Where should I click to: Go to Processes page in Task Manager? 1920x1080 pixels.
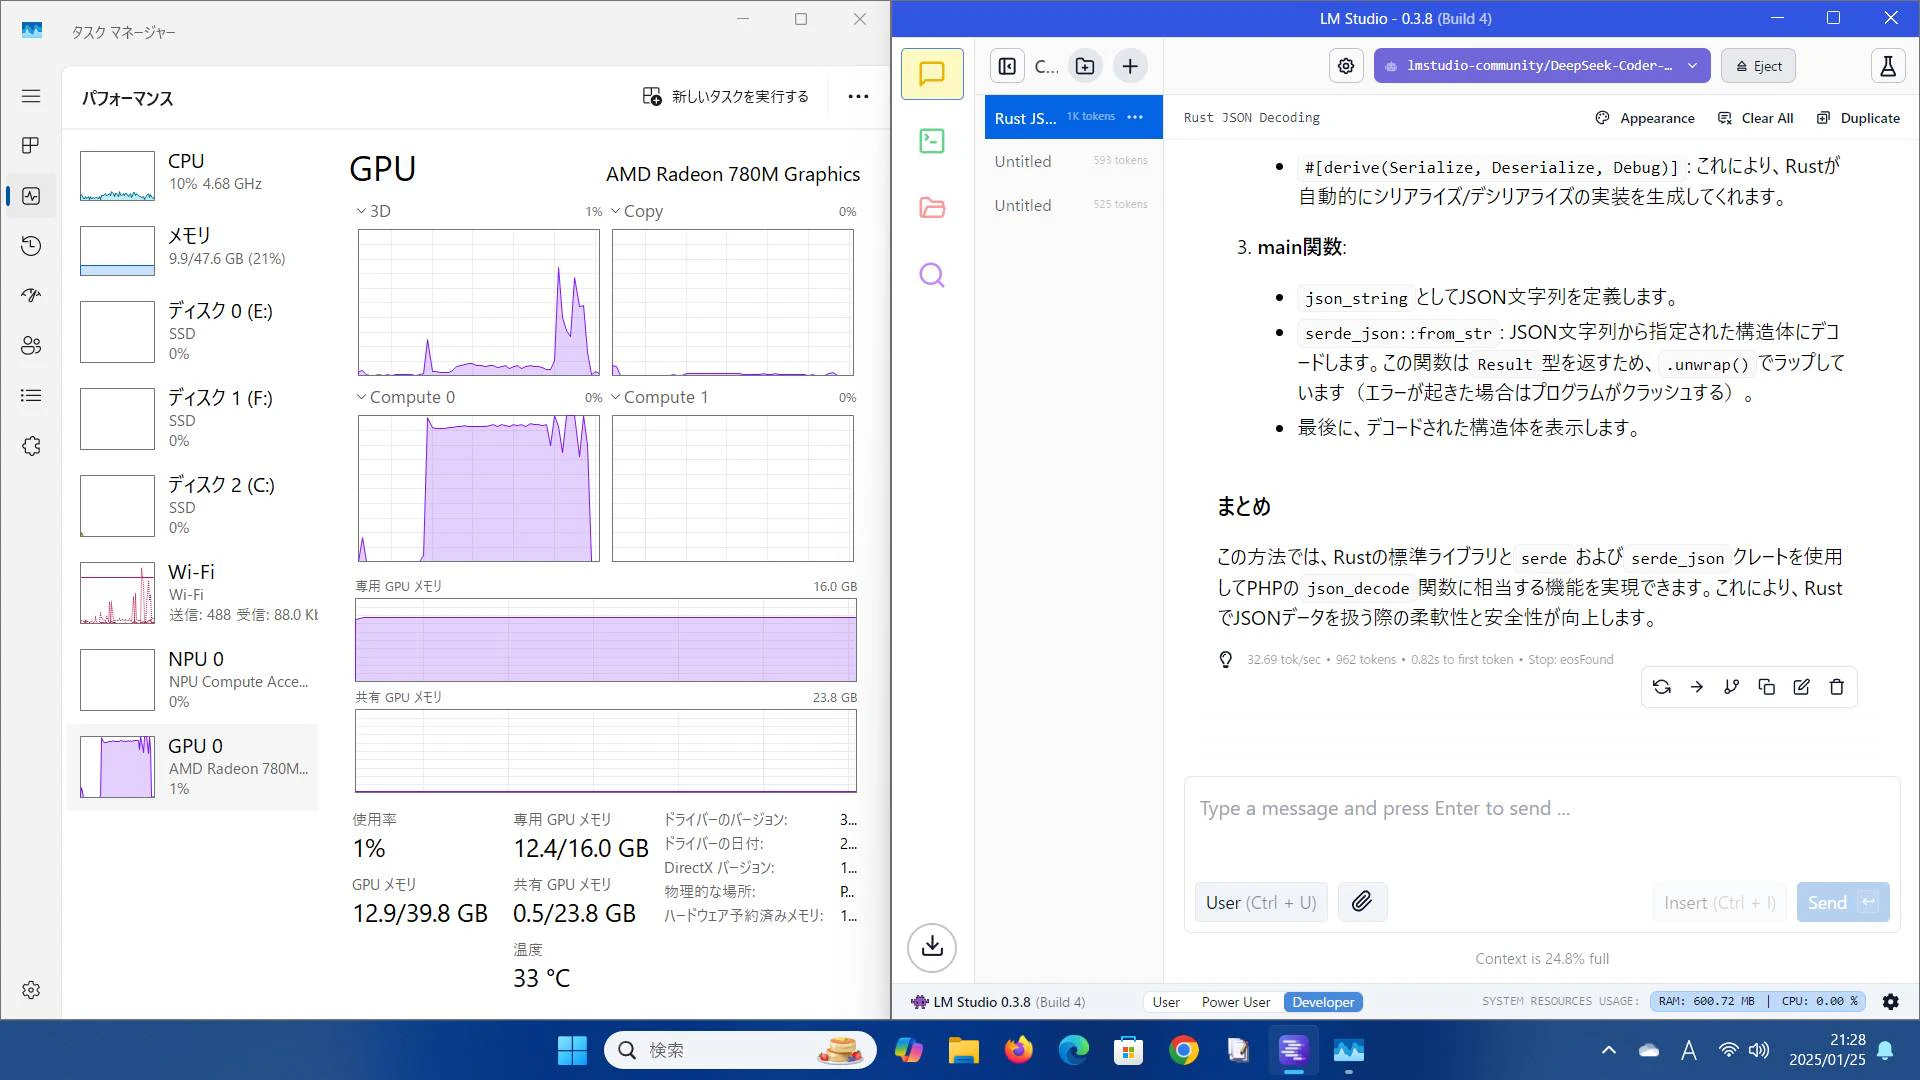(x=31, y=146)
